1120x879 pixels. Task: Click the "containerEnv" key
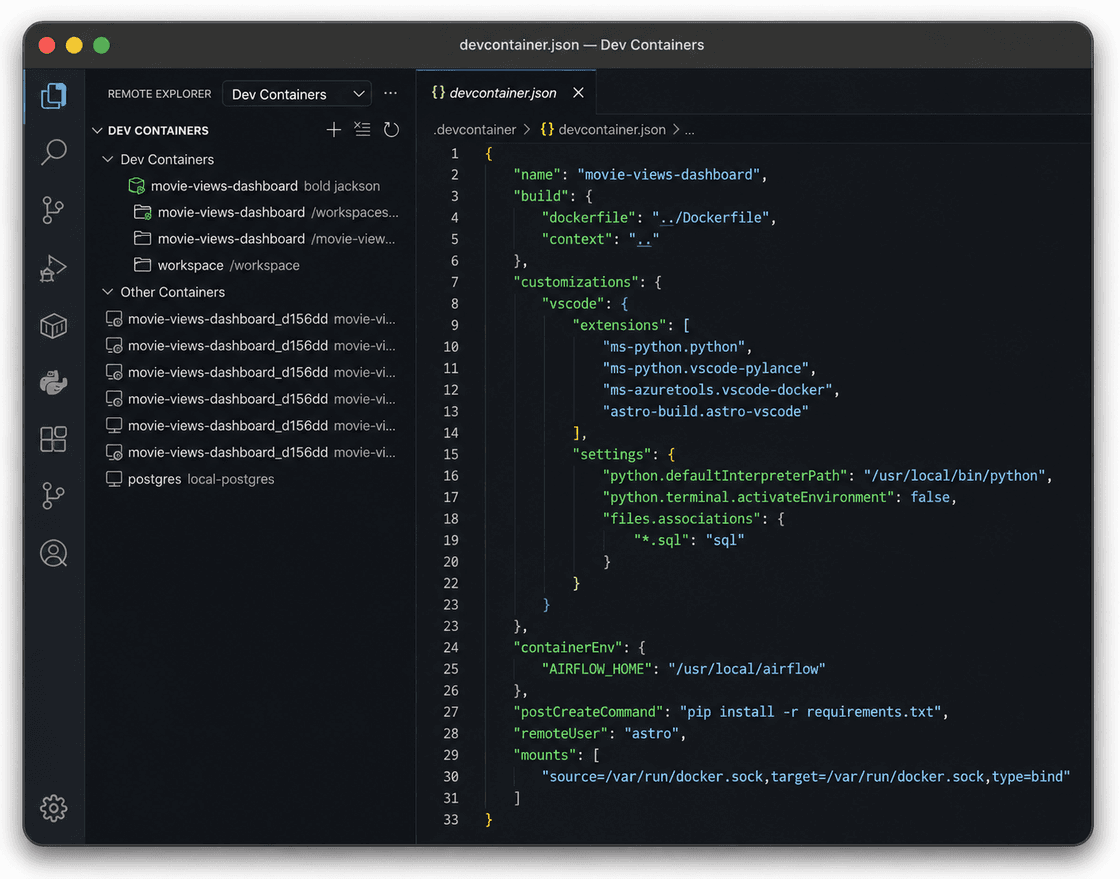(x=568, y=648)
